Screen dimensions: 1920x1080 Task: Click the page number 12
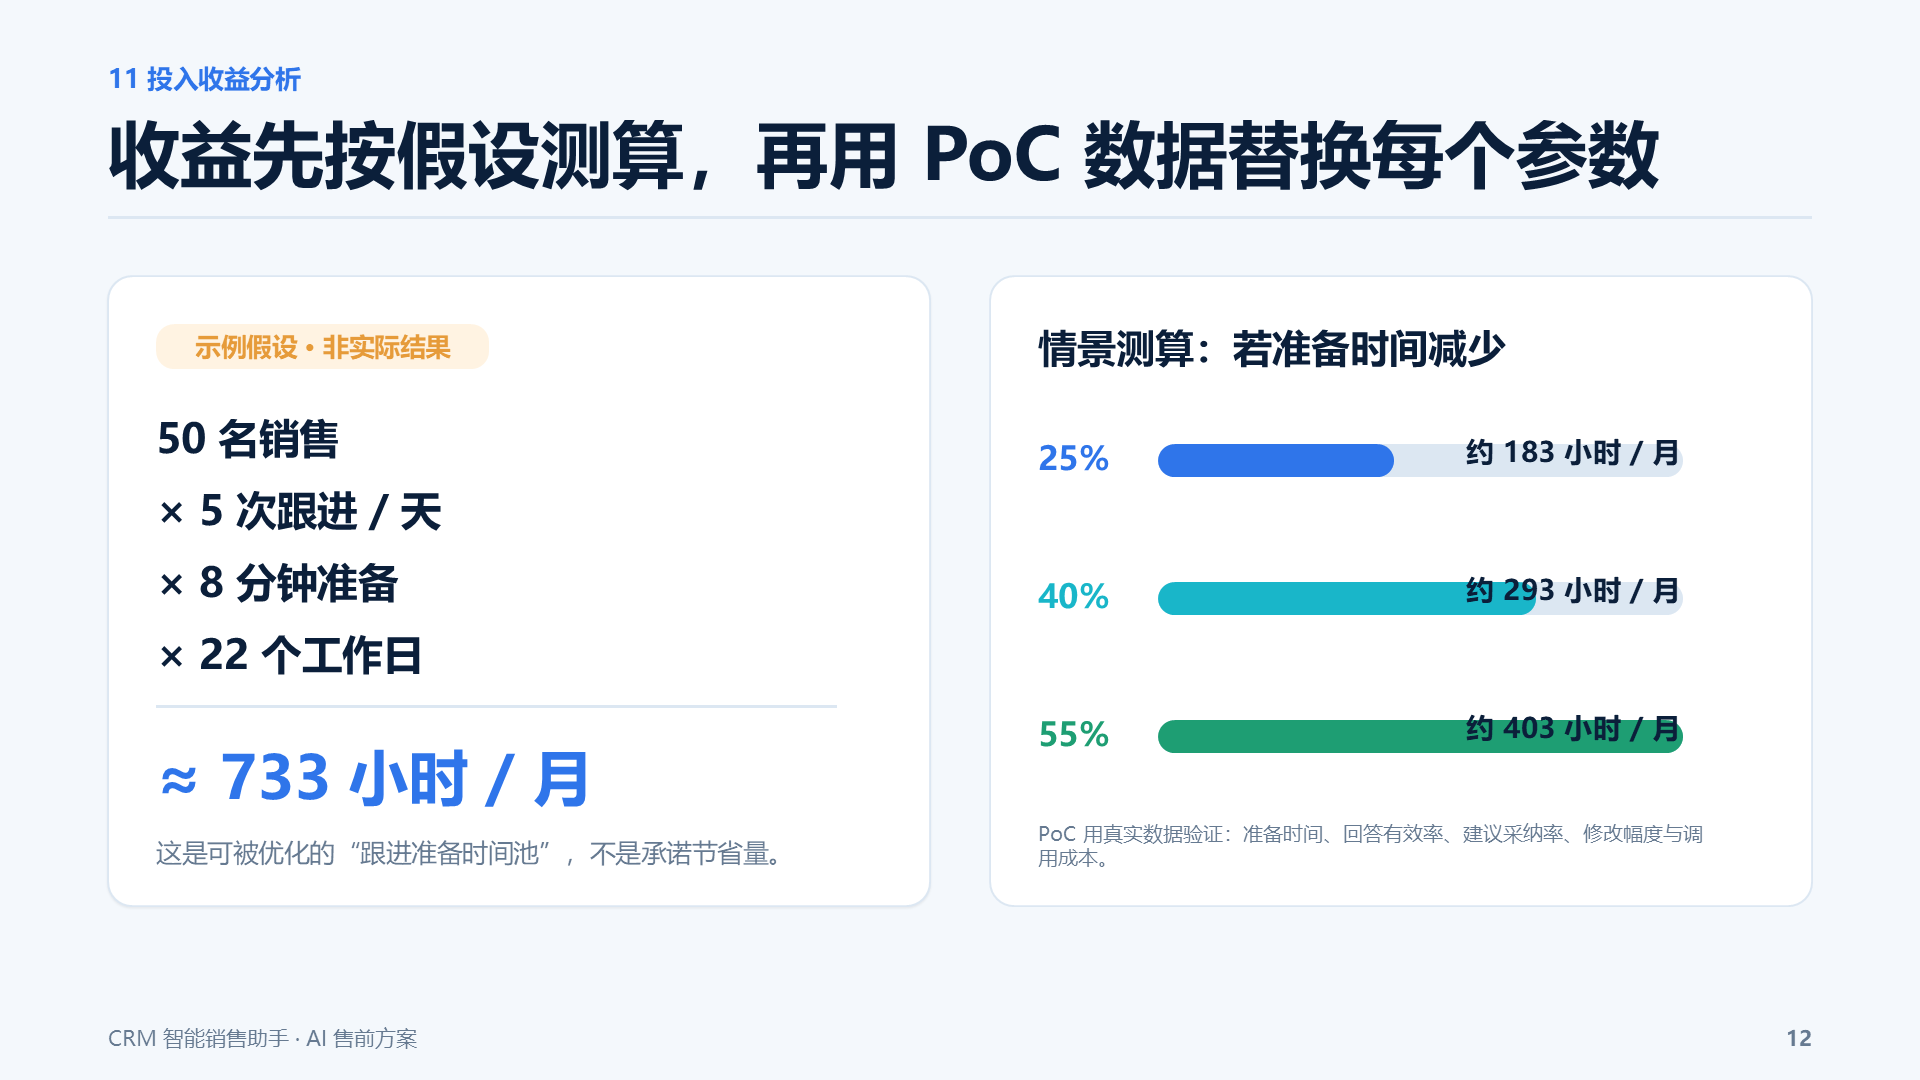click(1799, 1038)
